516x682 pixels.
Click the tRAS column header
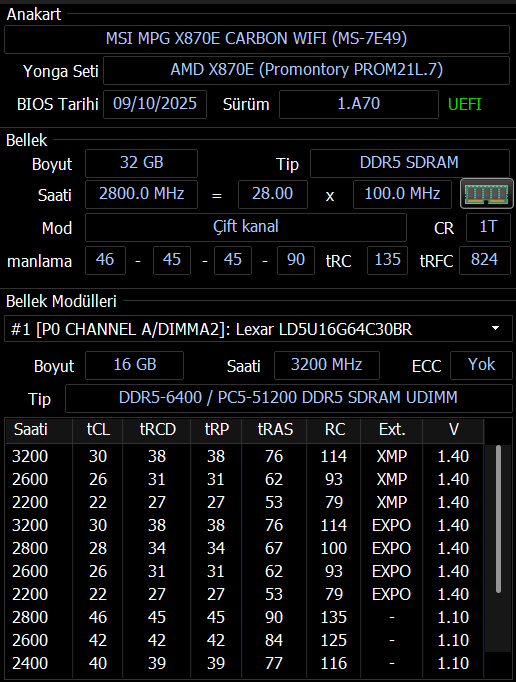[275, 430]
